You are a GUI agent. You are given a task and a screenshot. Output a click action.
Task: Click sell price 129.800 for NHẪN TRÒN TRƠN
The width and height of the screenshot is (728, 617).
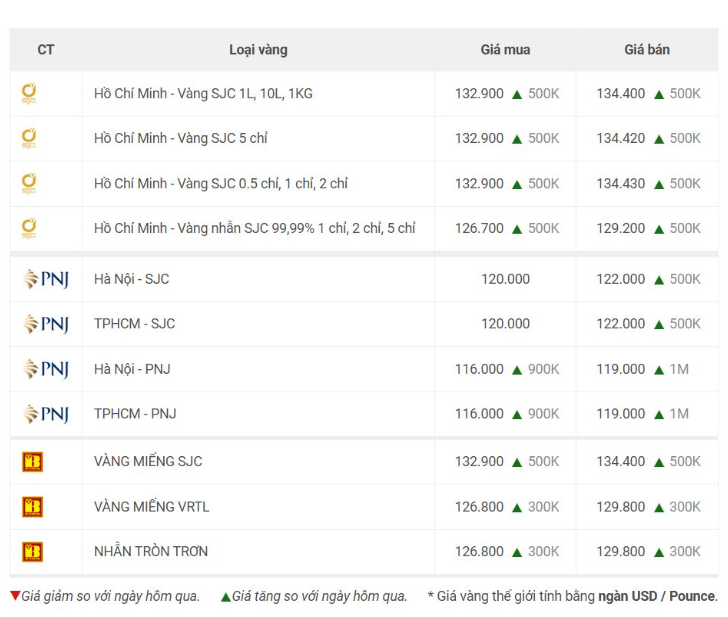pyautogui.click(x=621, y=552)
